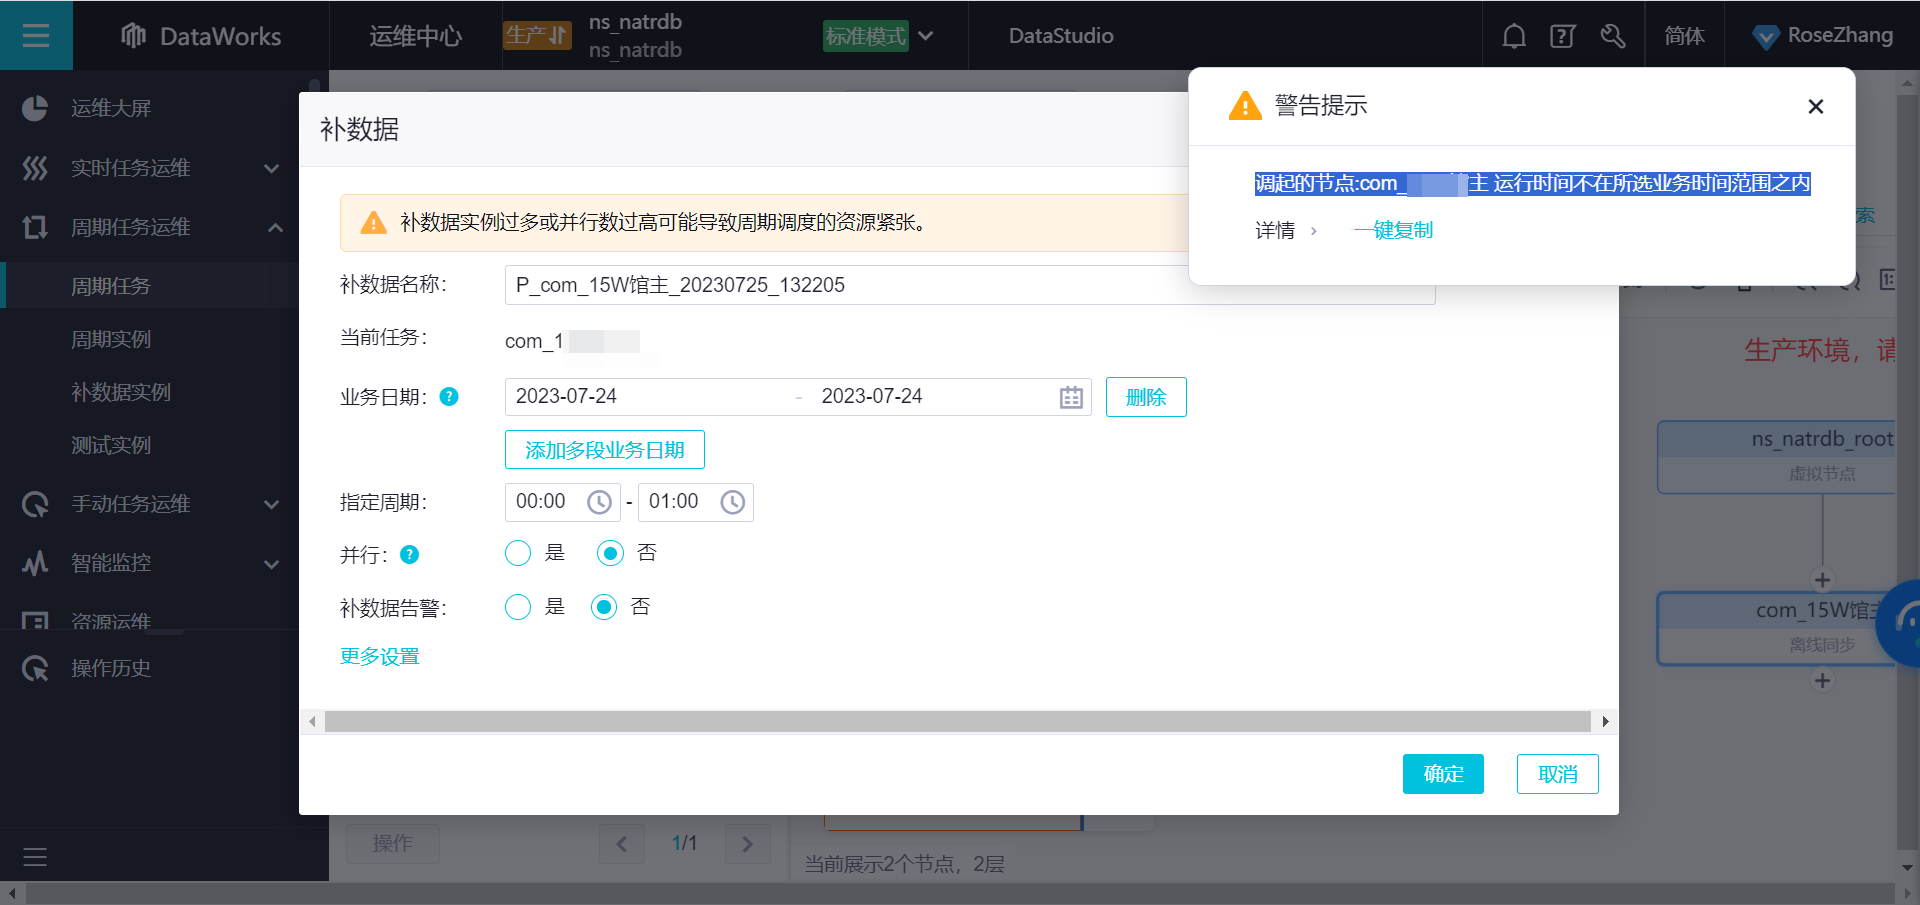Click the 实时任务运维 stream icon
1920x905 pixels.
(35, 168)
